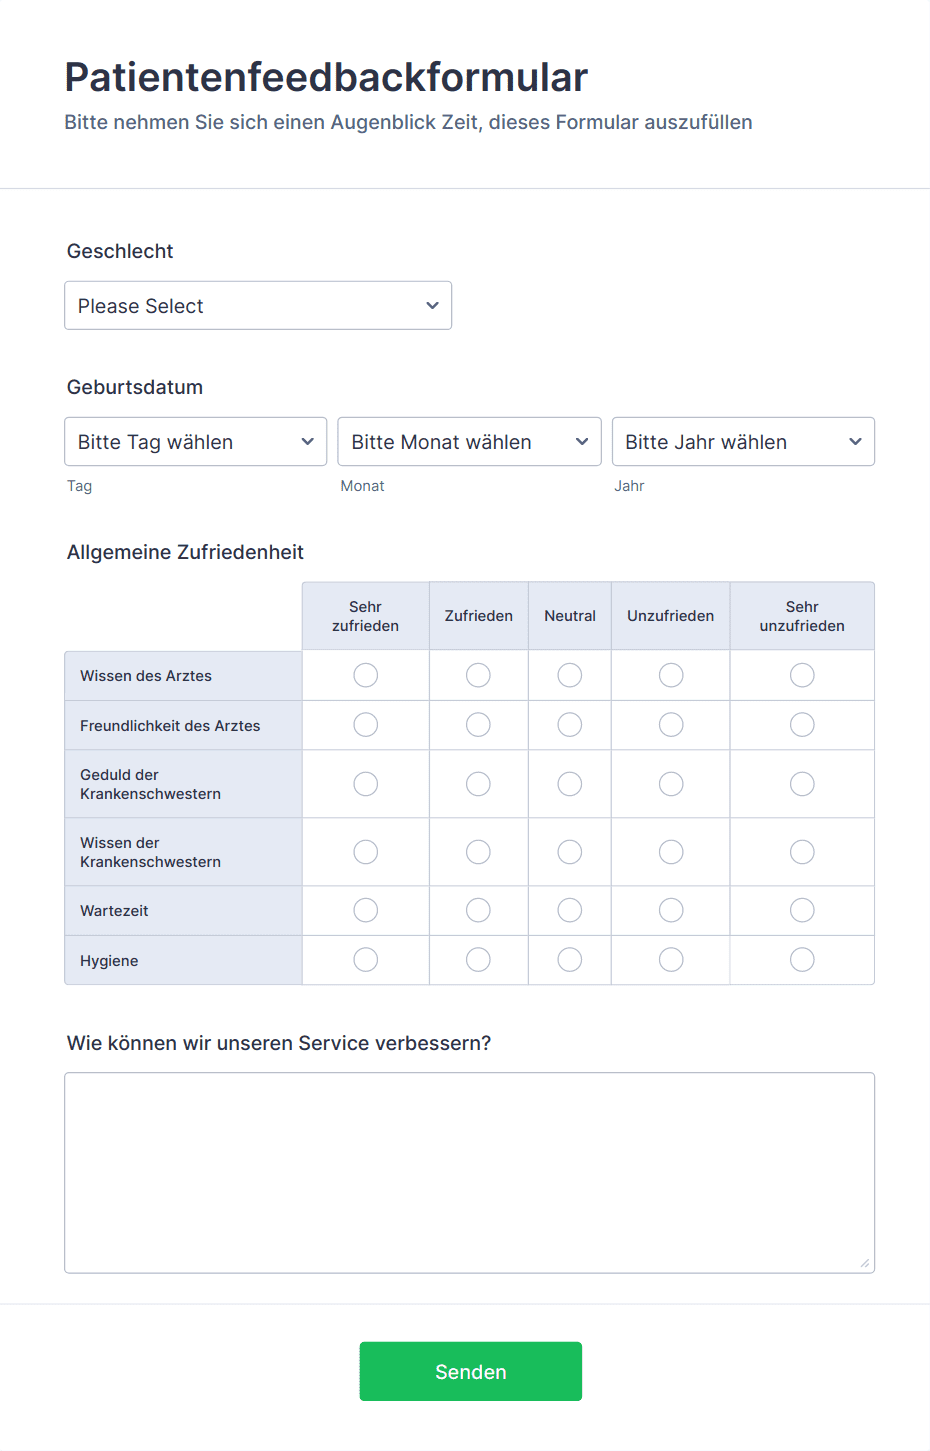Image resolution: width=930 pixels, height=1451 pixels.
Task: Select "Sehr zufrieden" for Wissen des Arztes
Action: click(x=365, y=675)
